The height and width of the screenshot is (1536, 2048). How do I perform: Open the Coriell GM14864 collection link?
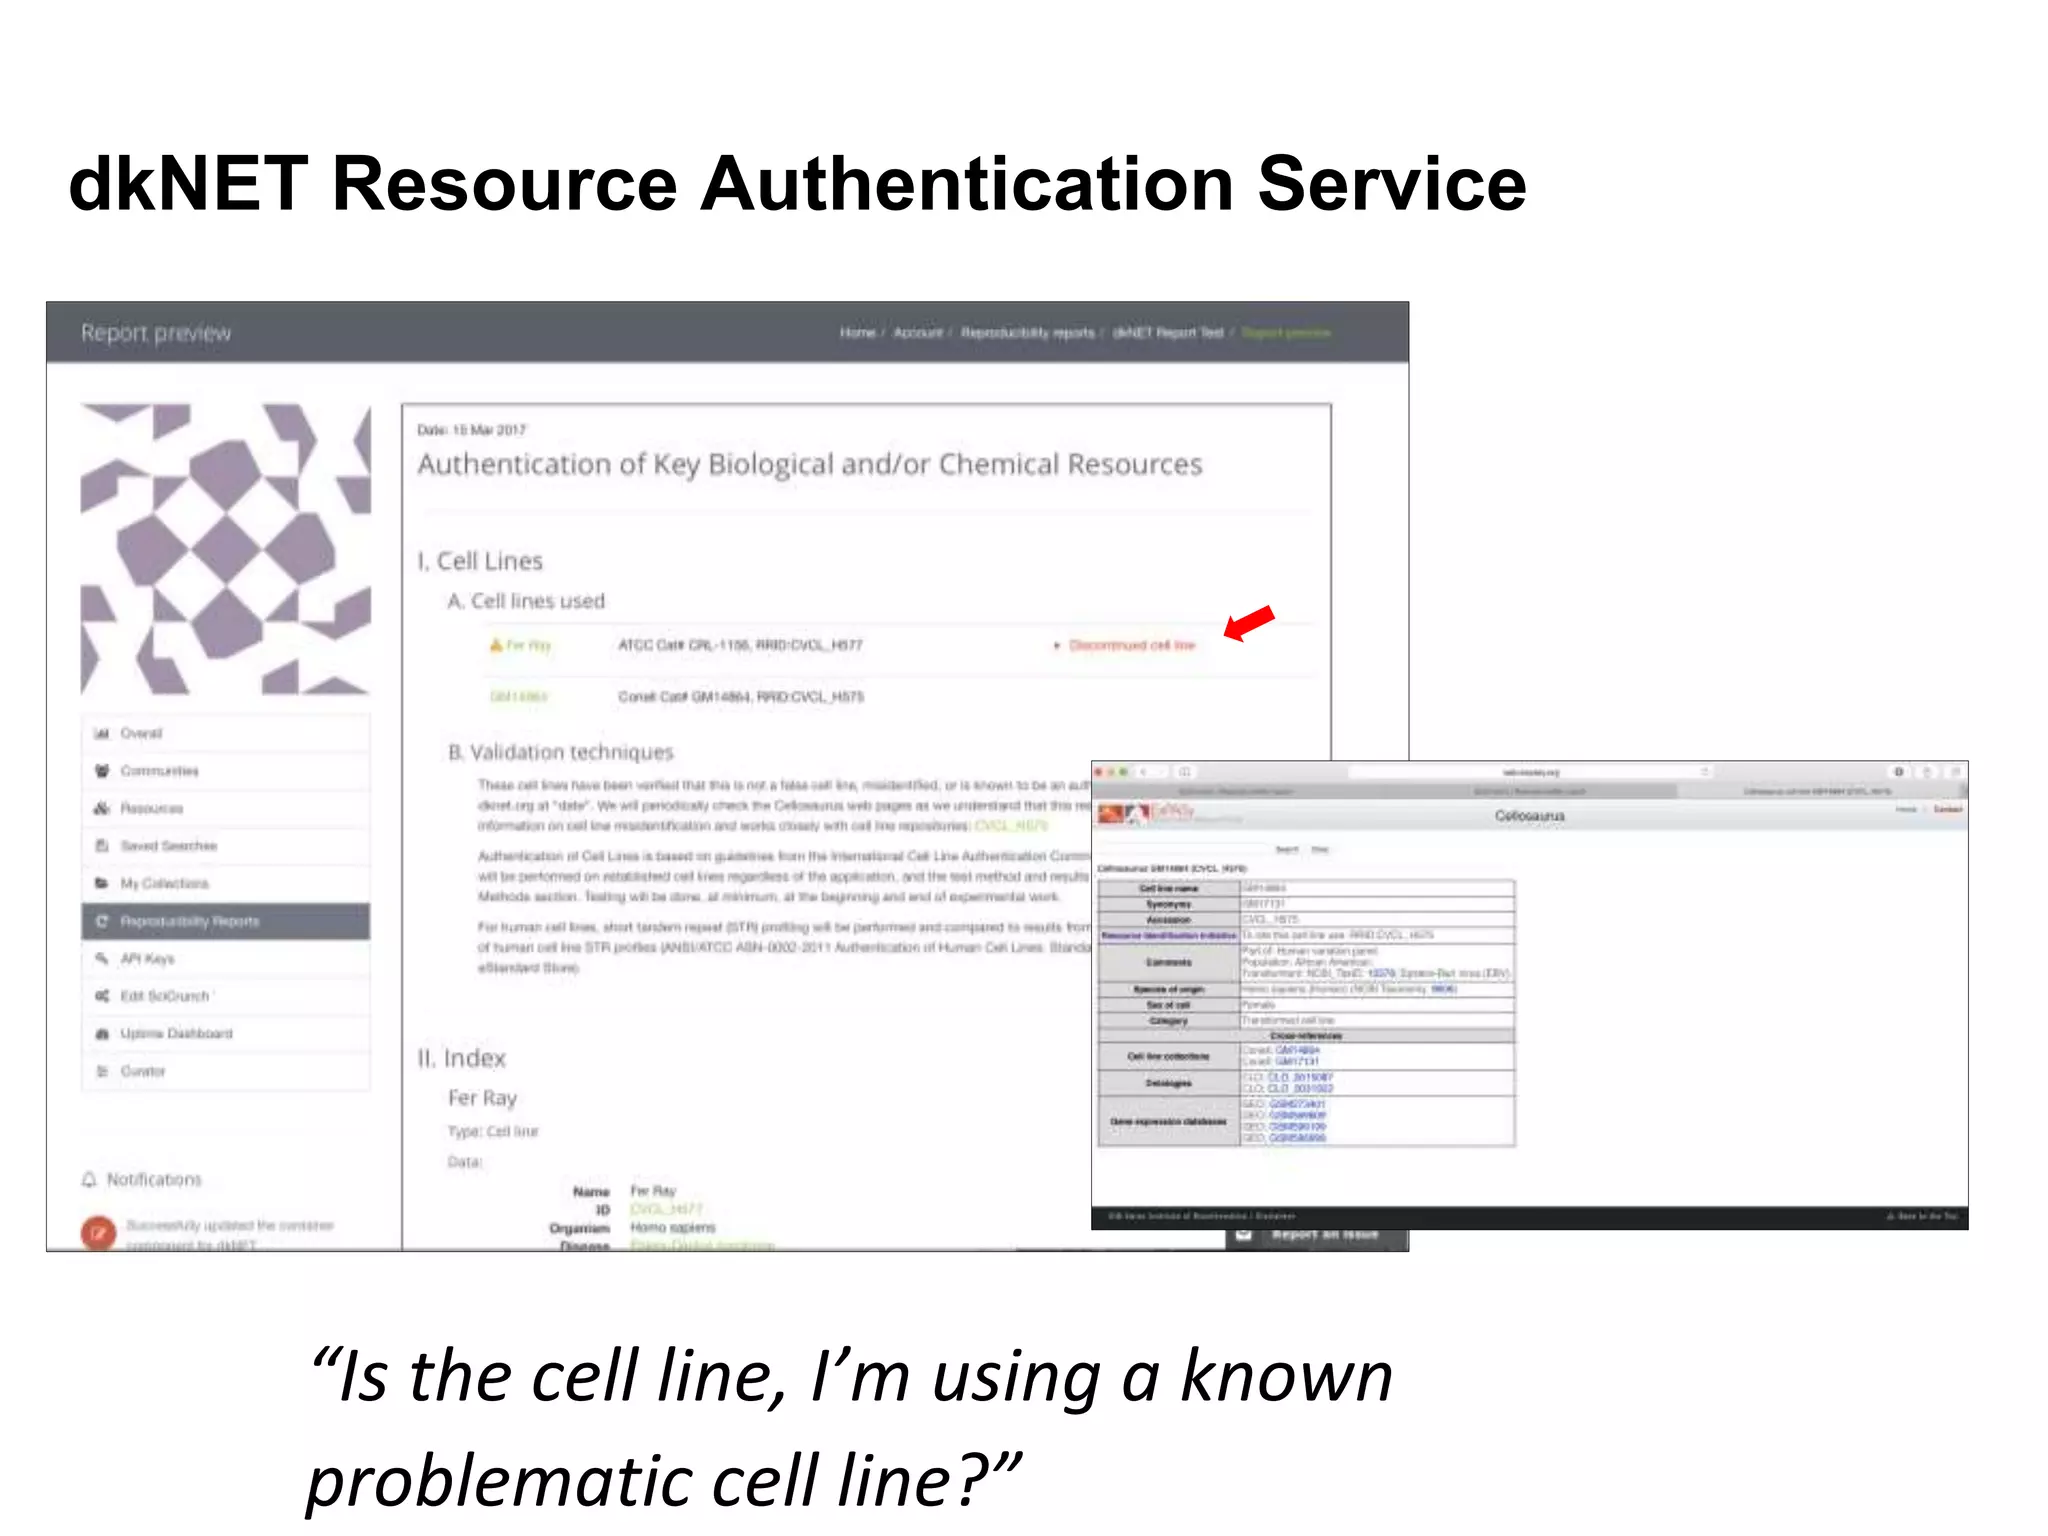coord(1297,1051)
